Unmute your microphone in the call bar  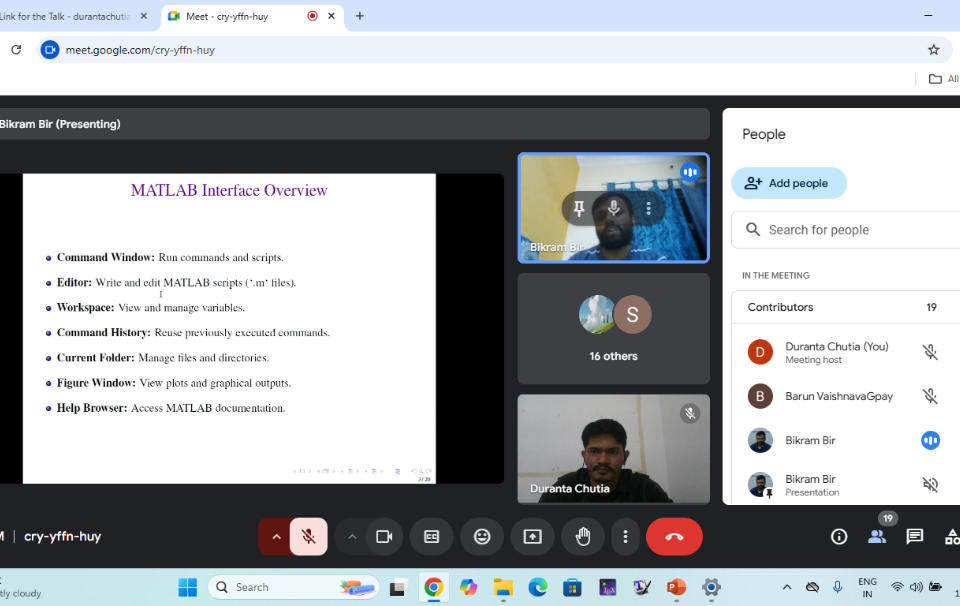309,537
